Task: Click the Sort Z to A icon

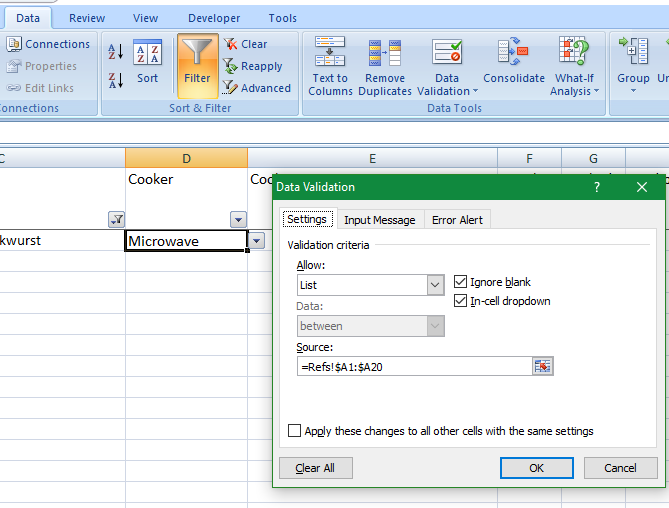Action: click(115, 80)
